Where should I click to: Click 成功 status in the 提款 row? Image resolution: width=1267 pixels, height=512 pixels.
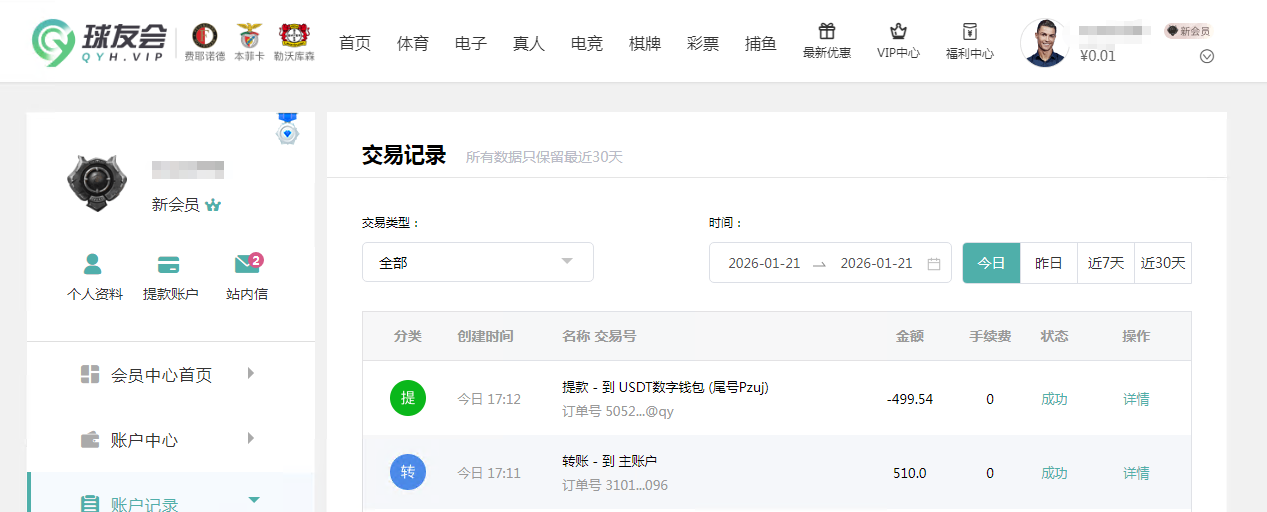tap(1054, 399)
